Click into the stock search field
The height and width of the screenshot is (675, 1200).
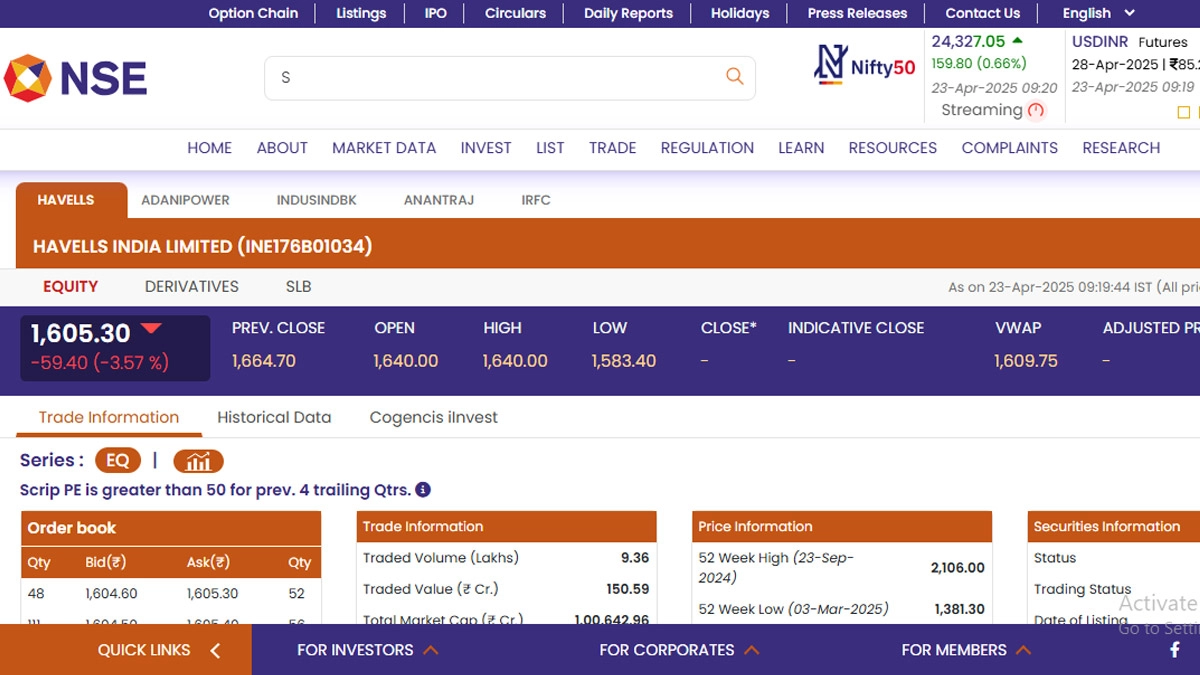coord(490,77)
